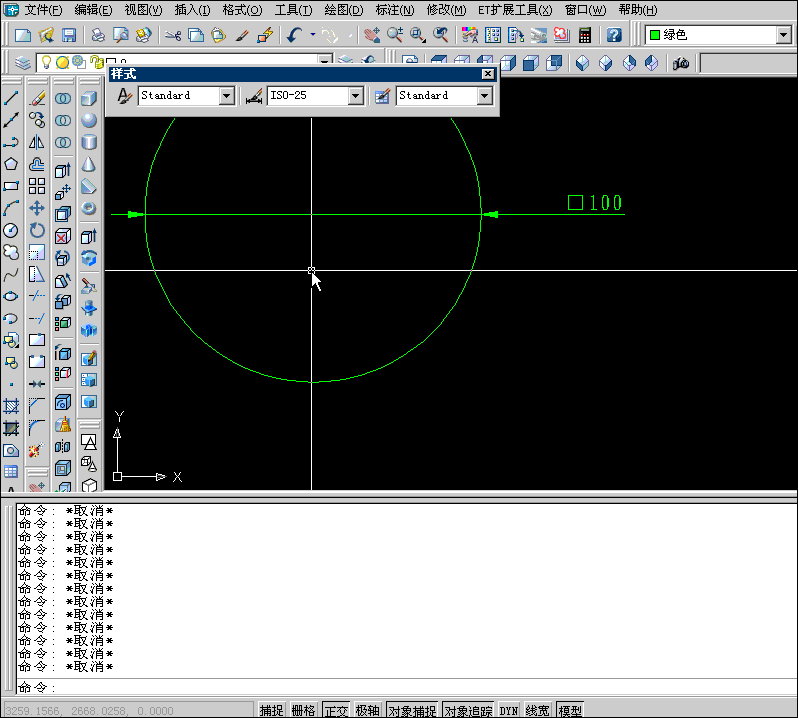This screenshot has width=798, height=718.
Task: Select the Hatch tool
Action: tap(11, 406)
